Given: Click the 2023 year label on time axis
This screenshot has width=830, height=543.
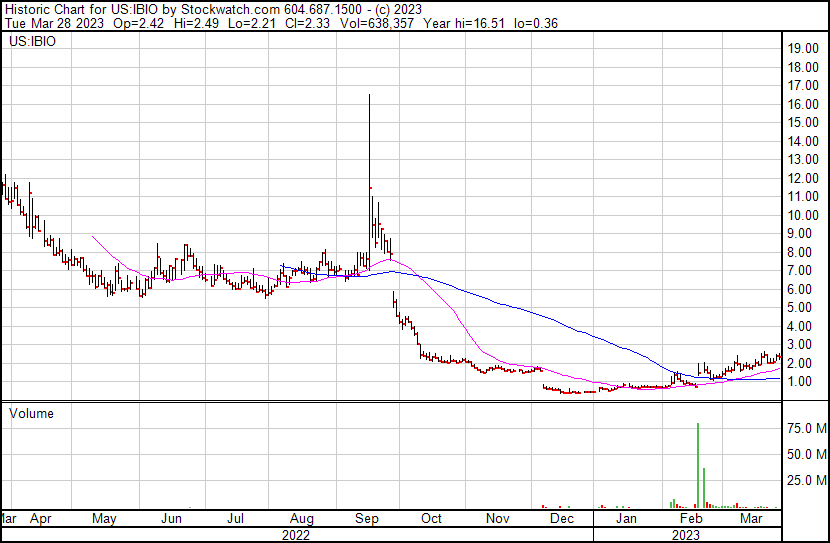Looking at the screenshot, I should [x=687, y=534].
